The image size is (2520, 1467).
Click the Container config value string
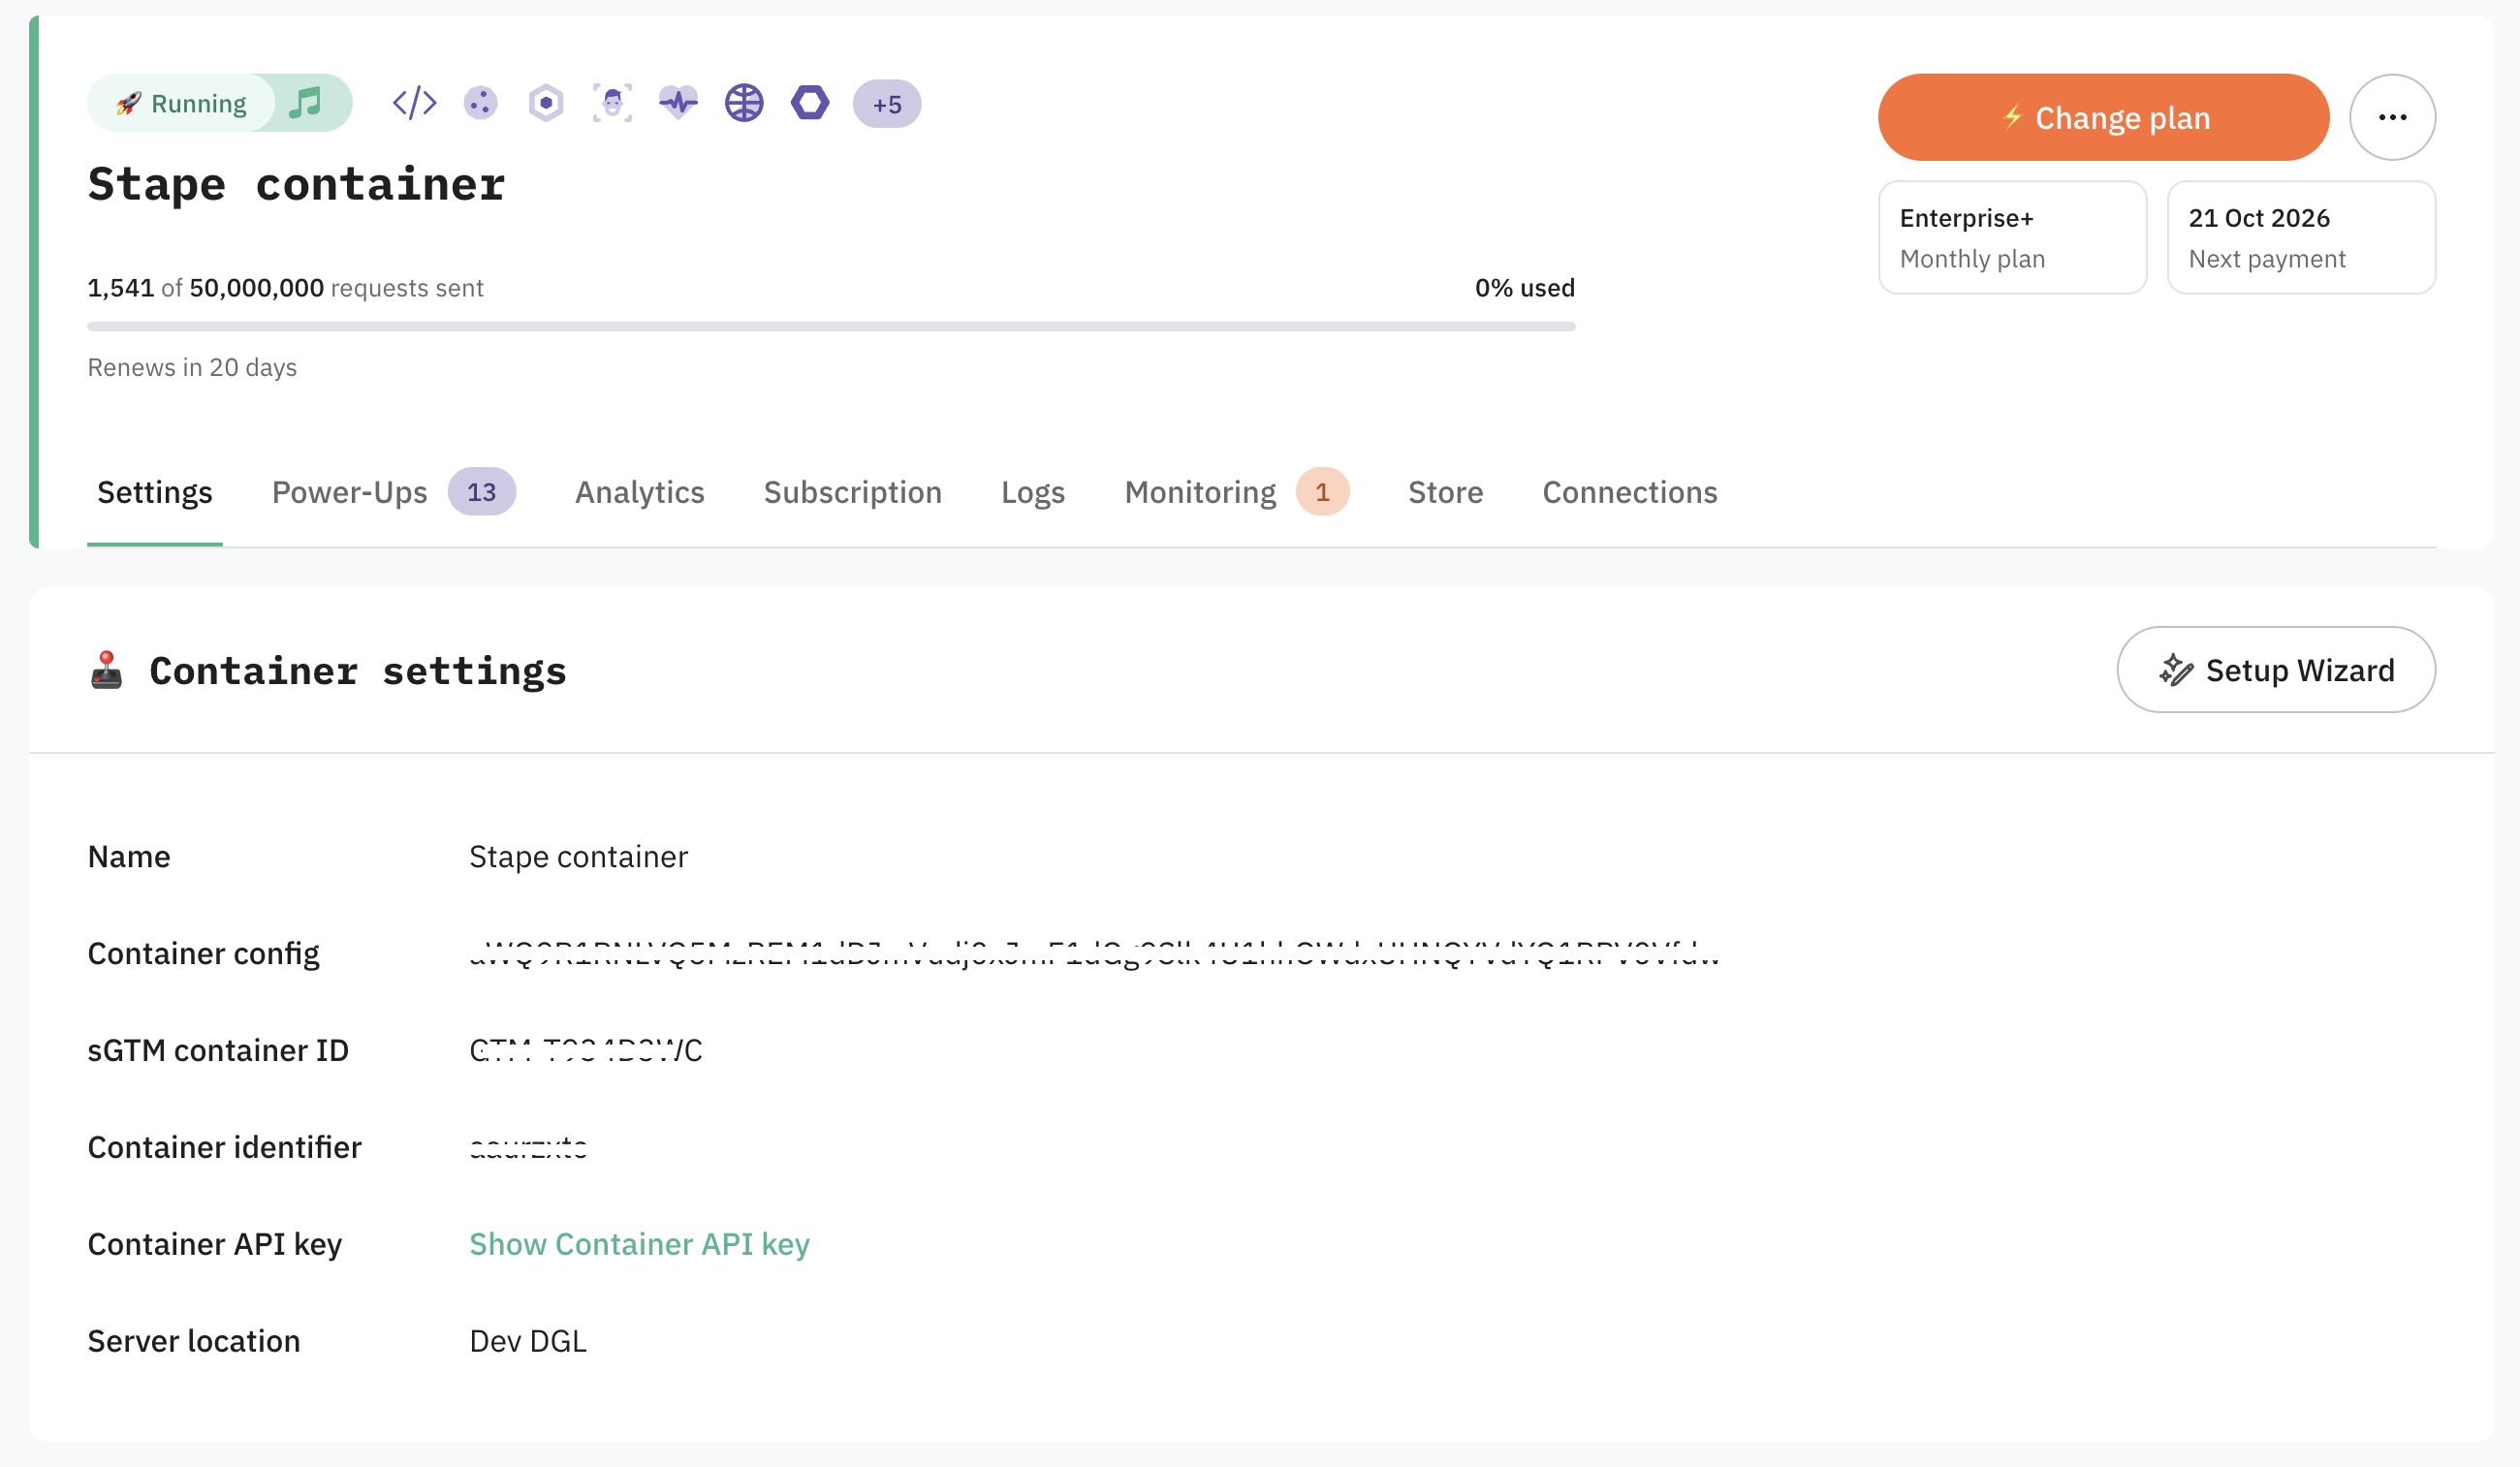click(1094, 953)
